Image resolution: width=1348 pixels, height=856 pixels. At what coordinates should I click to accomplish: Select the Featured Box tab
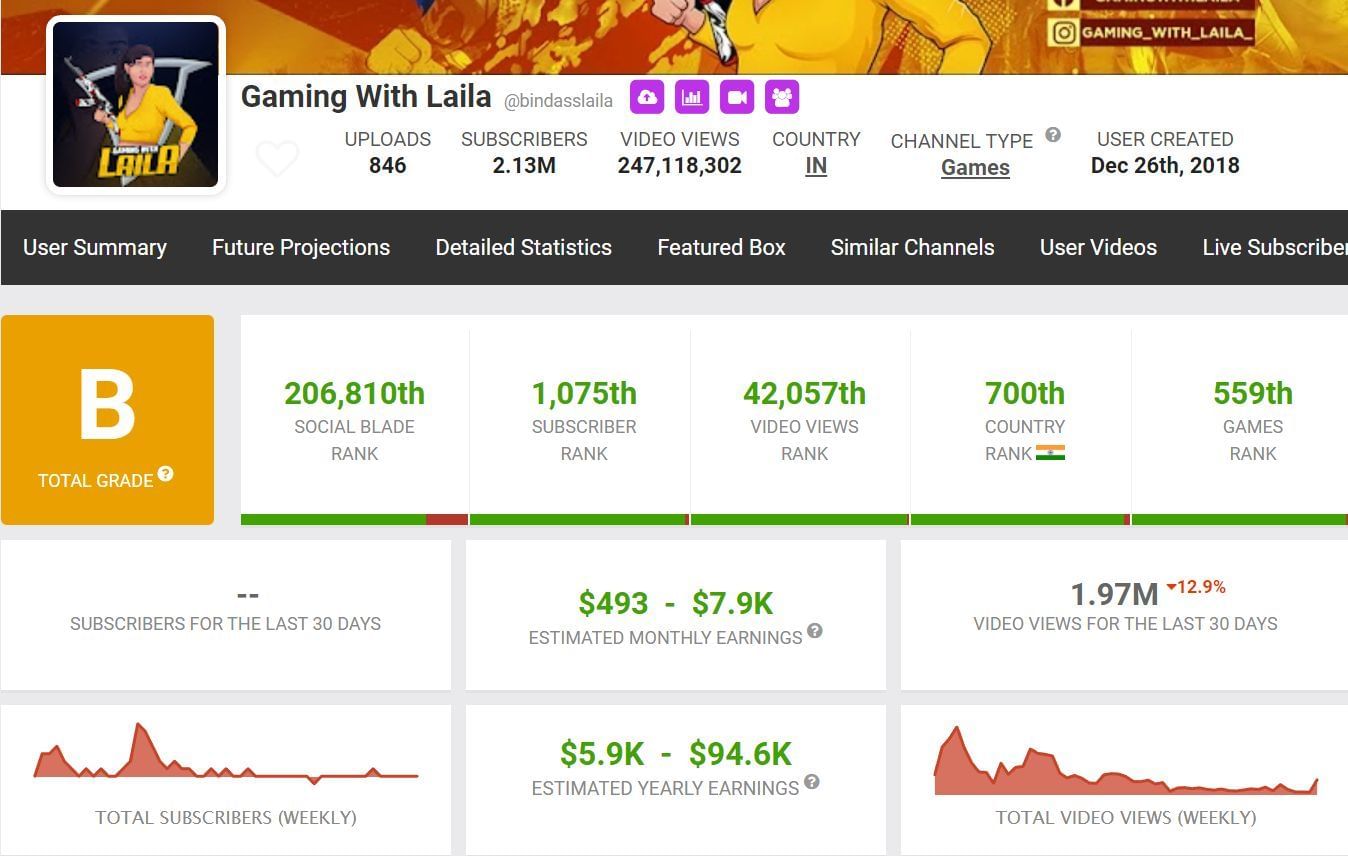pos(721,247)
